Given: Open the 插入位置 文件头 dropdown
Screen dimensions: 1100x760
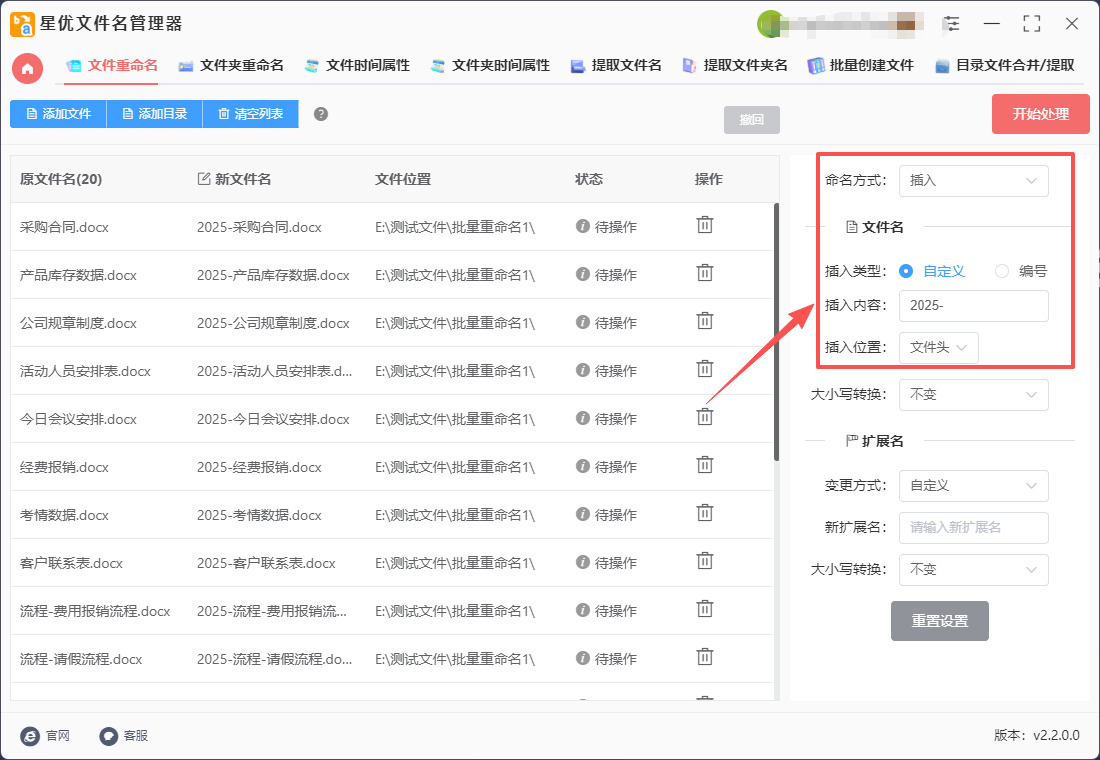Looking at the screenshot, I should 938,347.
